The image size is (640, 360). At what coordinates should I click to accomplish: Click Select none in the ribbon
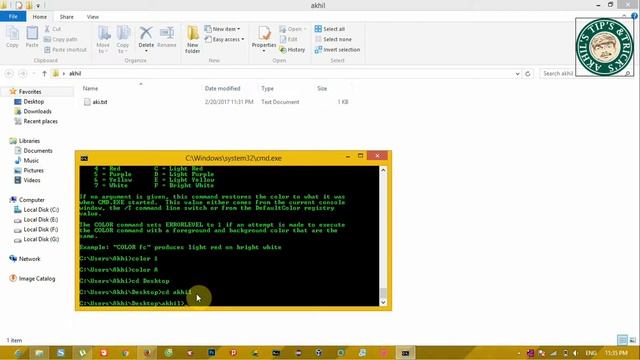pos(333,39)
